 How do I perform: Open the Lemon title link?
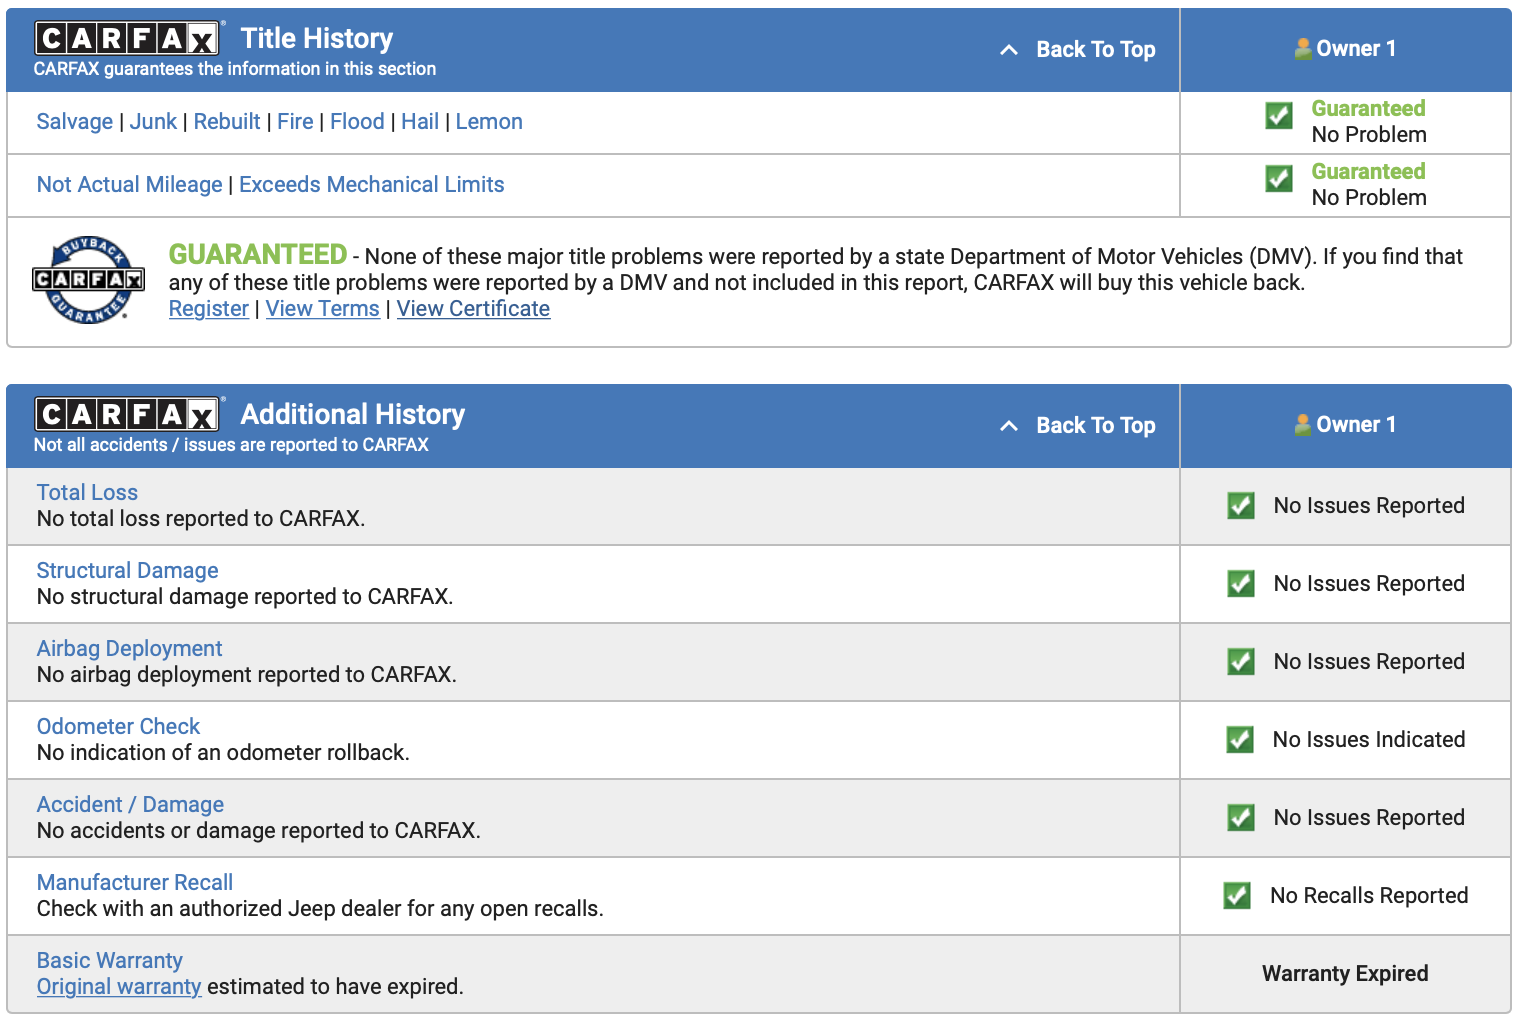489,122
